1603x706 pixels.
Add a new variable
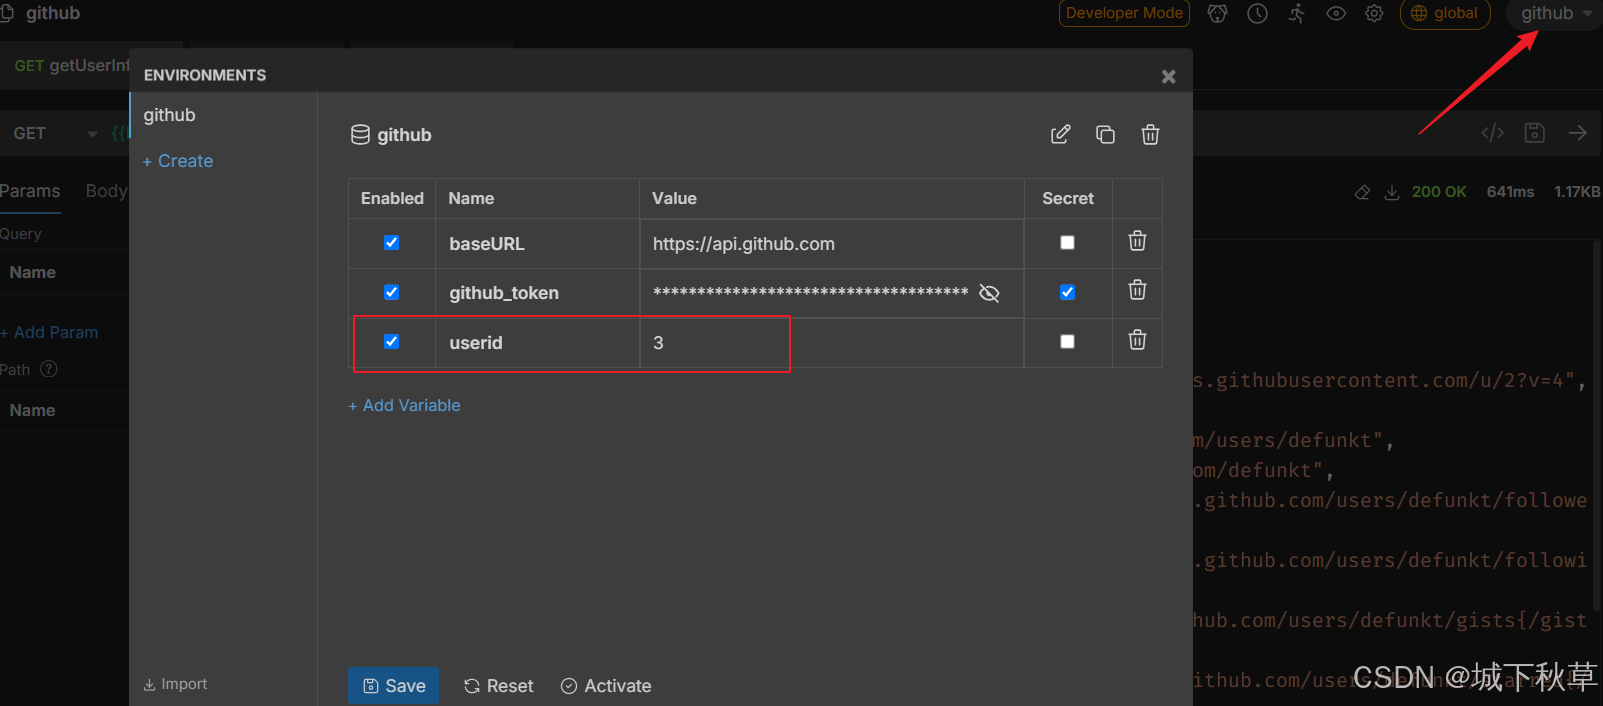click(404, 405)
